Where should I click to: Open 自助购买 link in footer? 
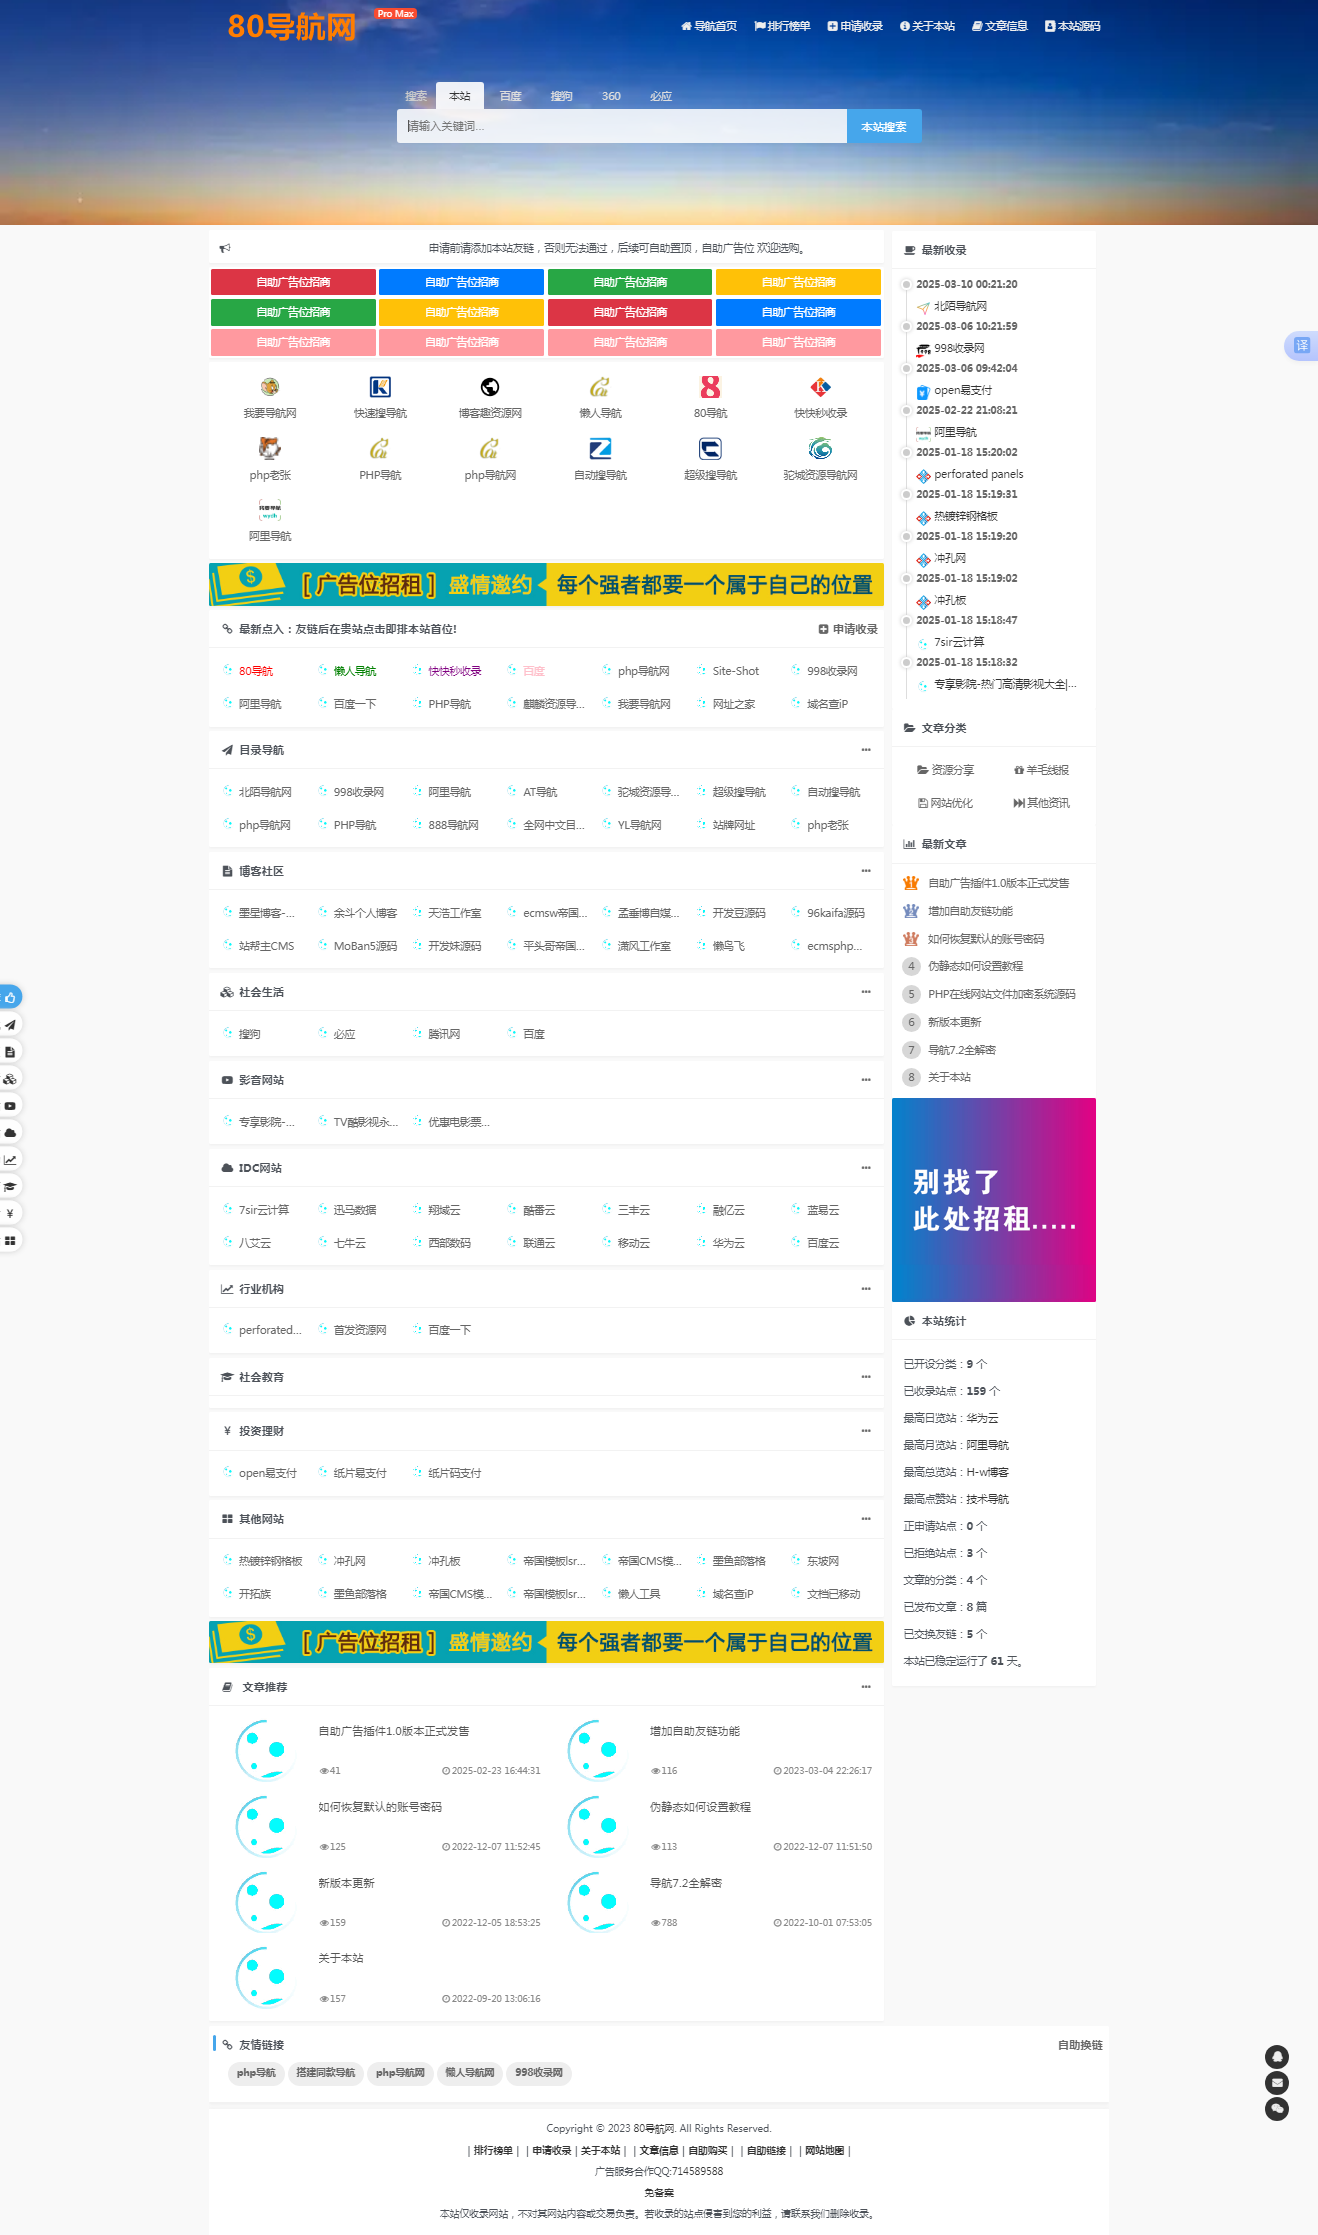[708, 2150]
